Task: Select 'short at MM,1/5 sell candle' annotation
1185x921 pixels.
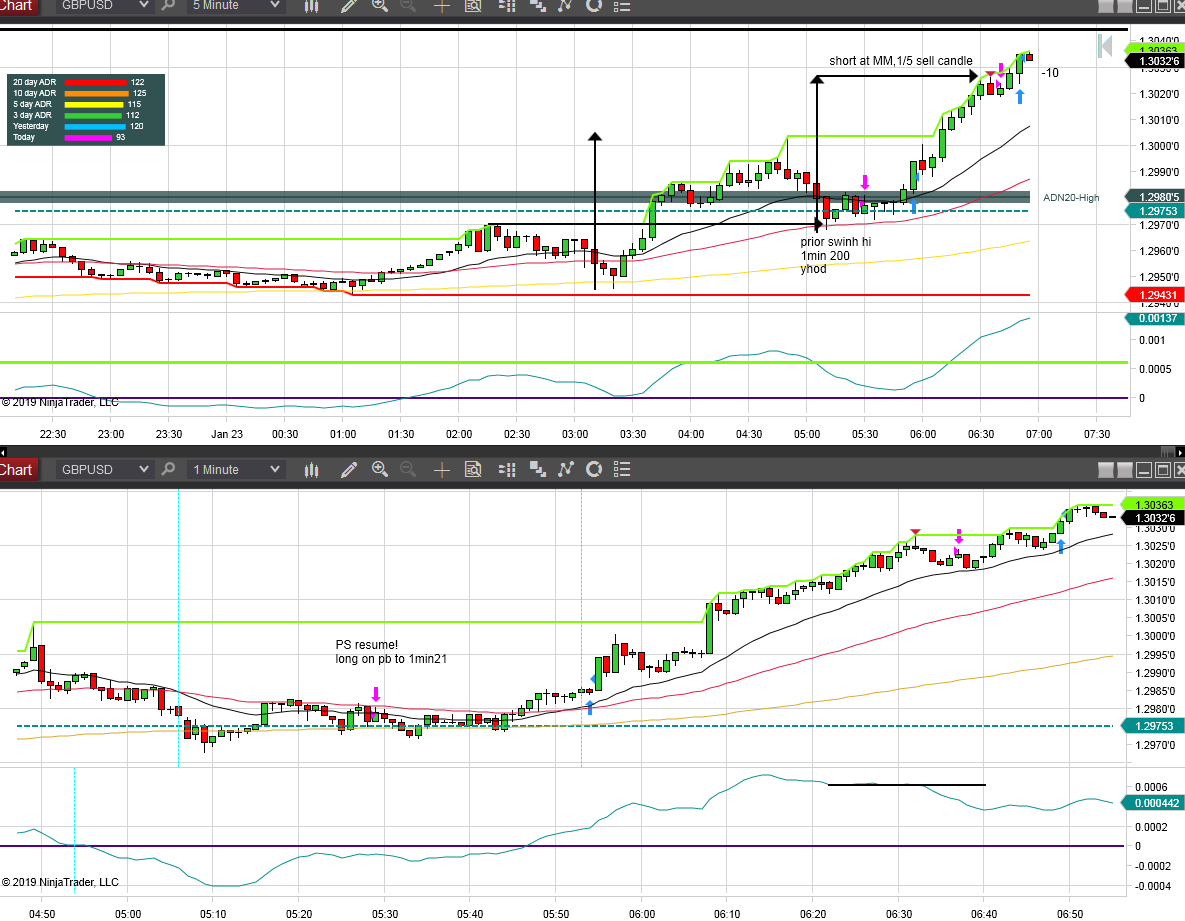Action: point(900,61)
